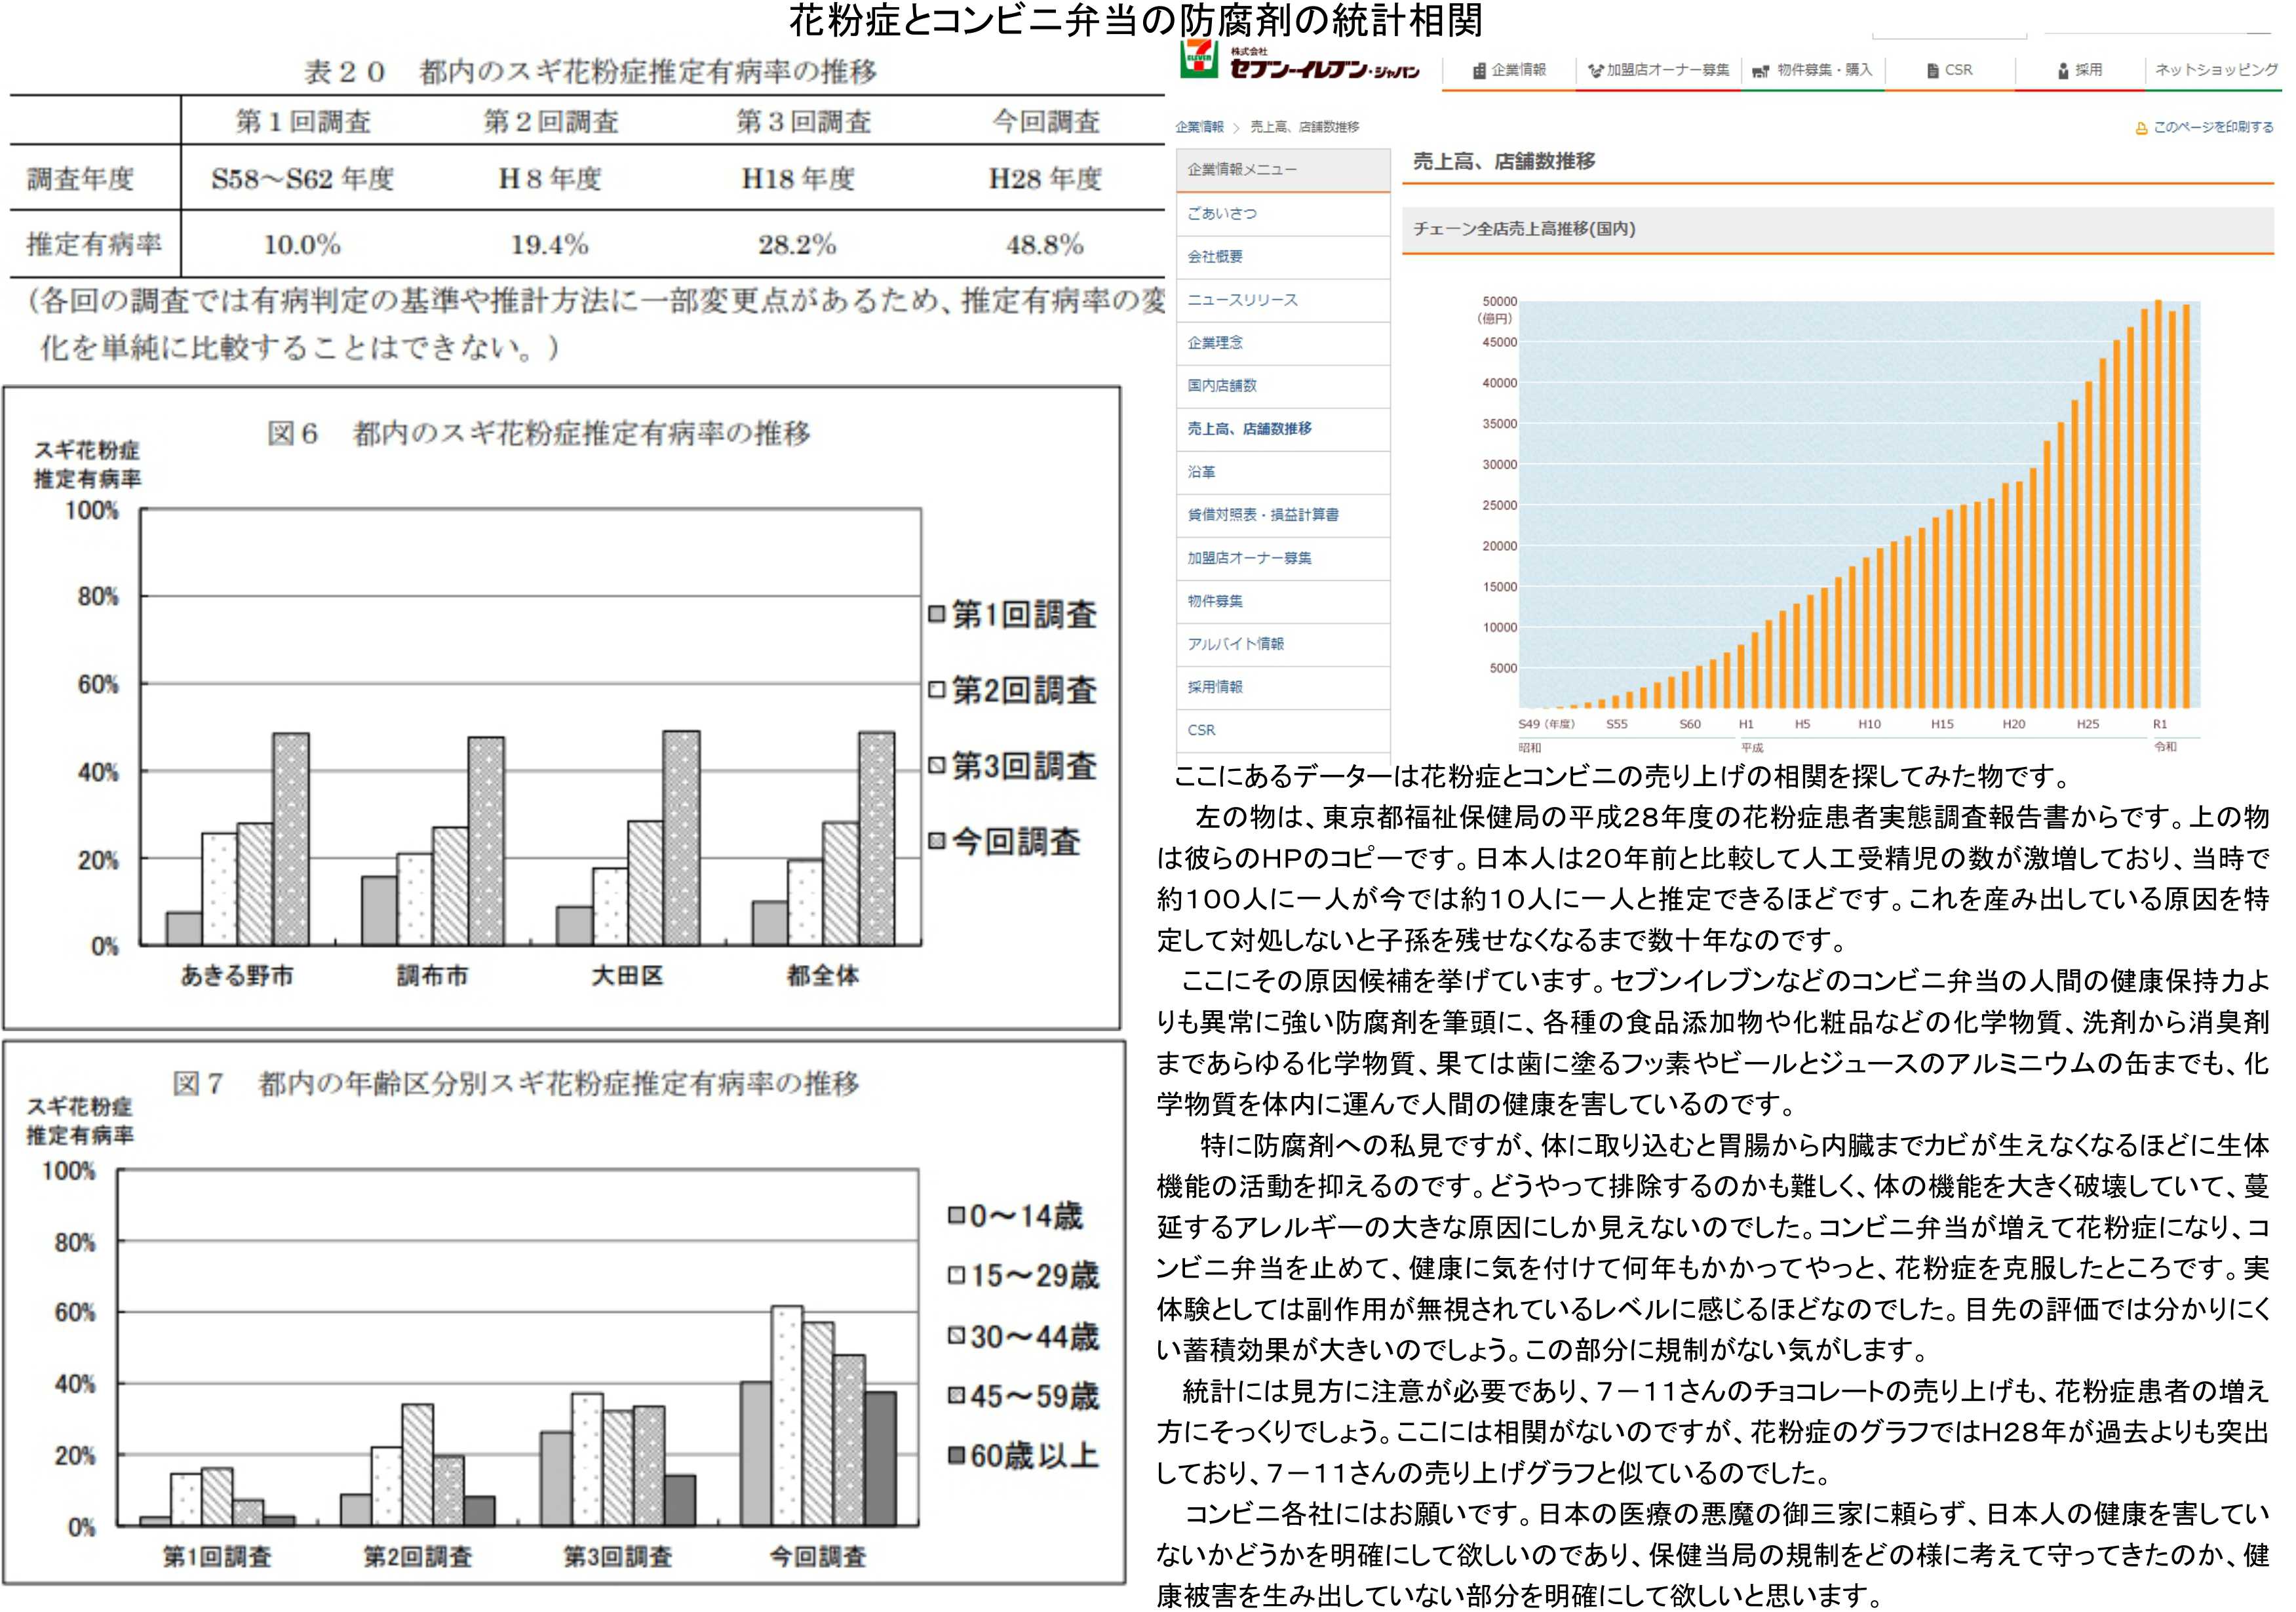The height and width of the screenshot is (1612, 2296).
Task: Click the 都全体 axis label in figure 6
Action: (x=823, y=976)
